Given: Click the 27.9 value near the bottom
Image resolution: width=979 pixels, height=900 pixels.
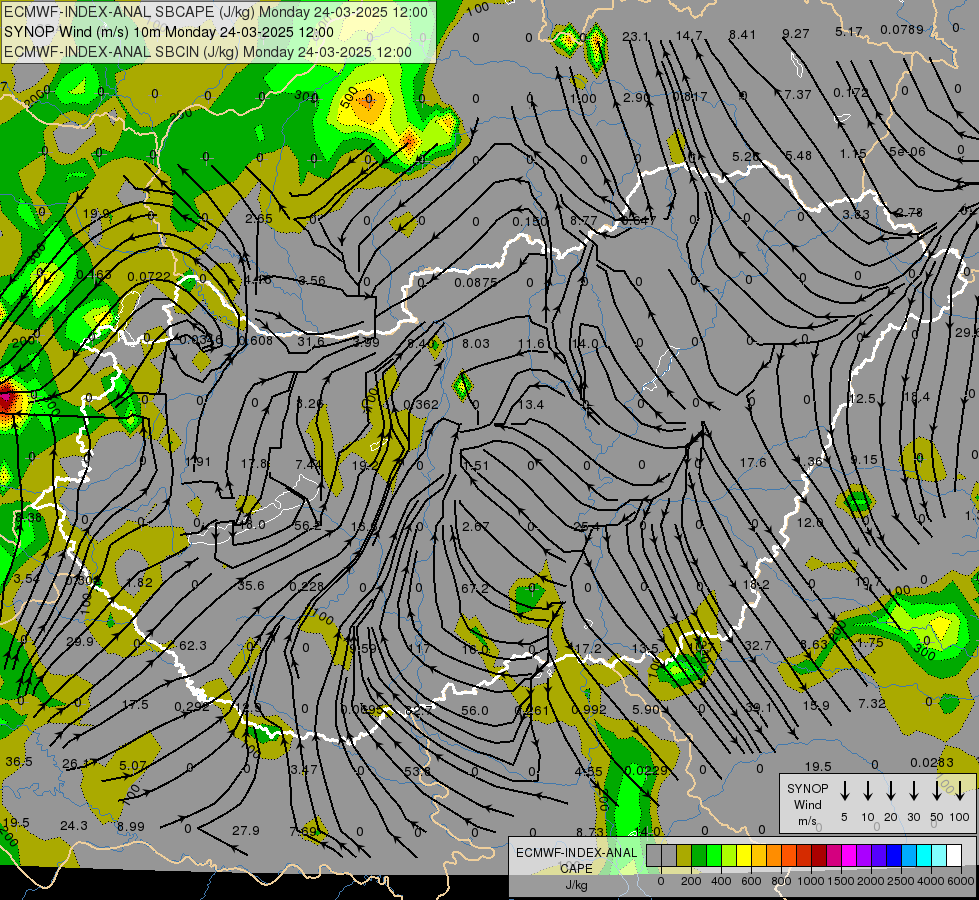Looking at the screenshot, I should (245, 831).
